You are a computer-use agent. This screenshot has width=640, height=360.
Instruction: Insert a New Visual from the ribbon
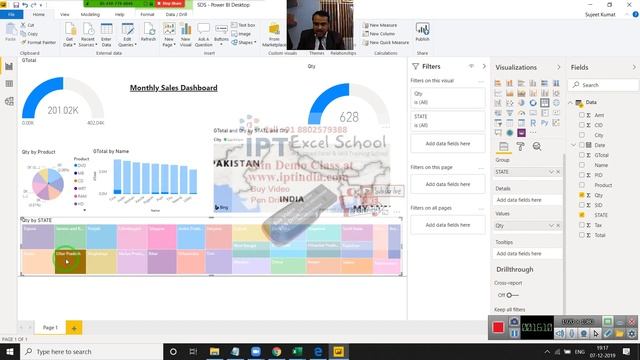click(186, 34)
